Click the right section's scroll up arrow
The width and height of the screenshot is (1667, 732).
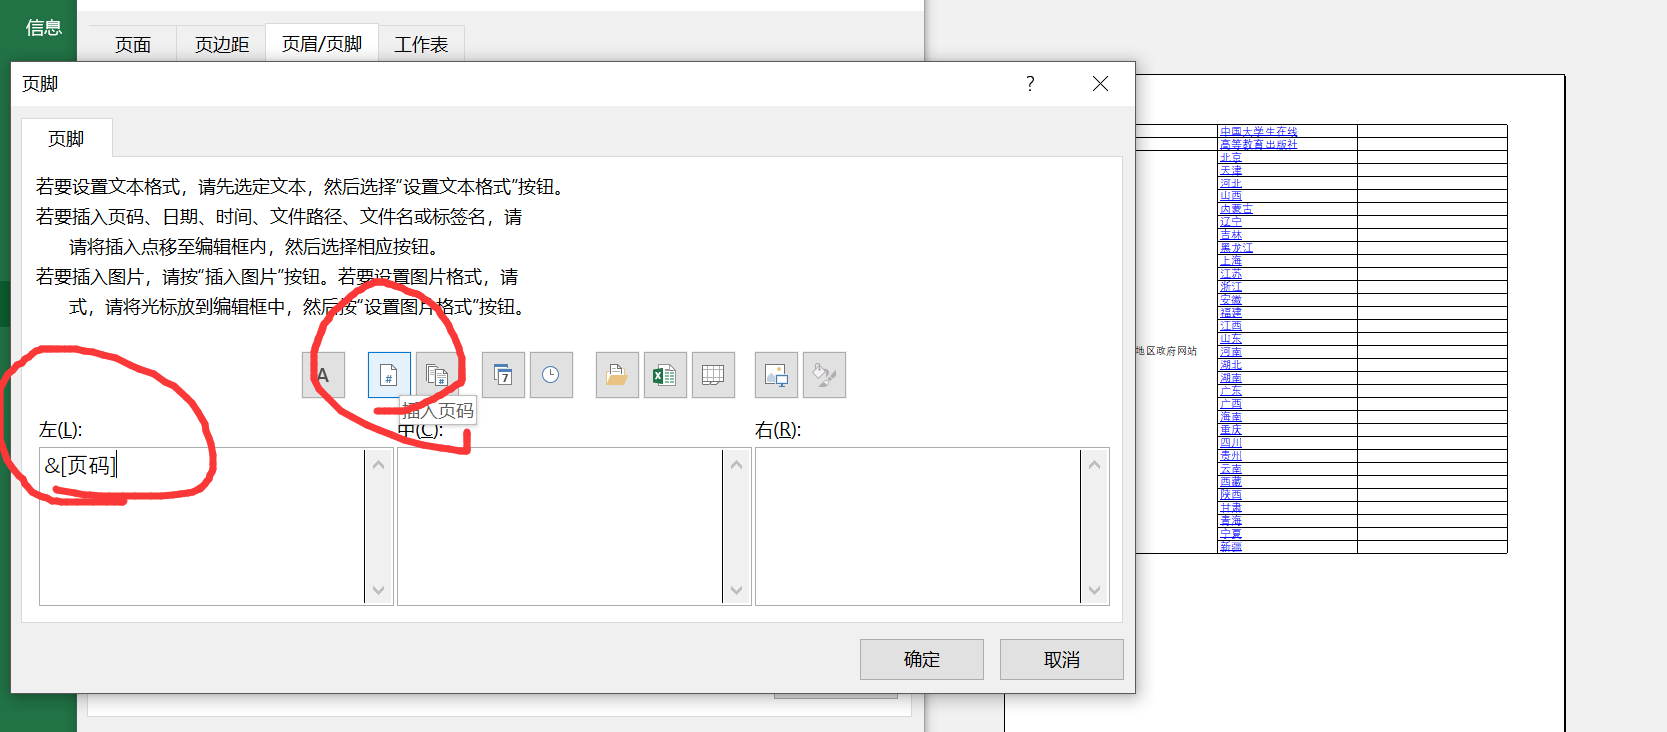pyautogui.click(x=1094, y=464)
